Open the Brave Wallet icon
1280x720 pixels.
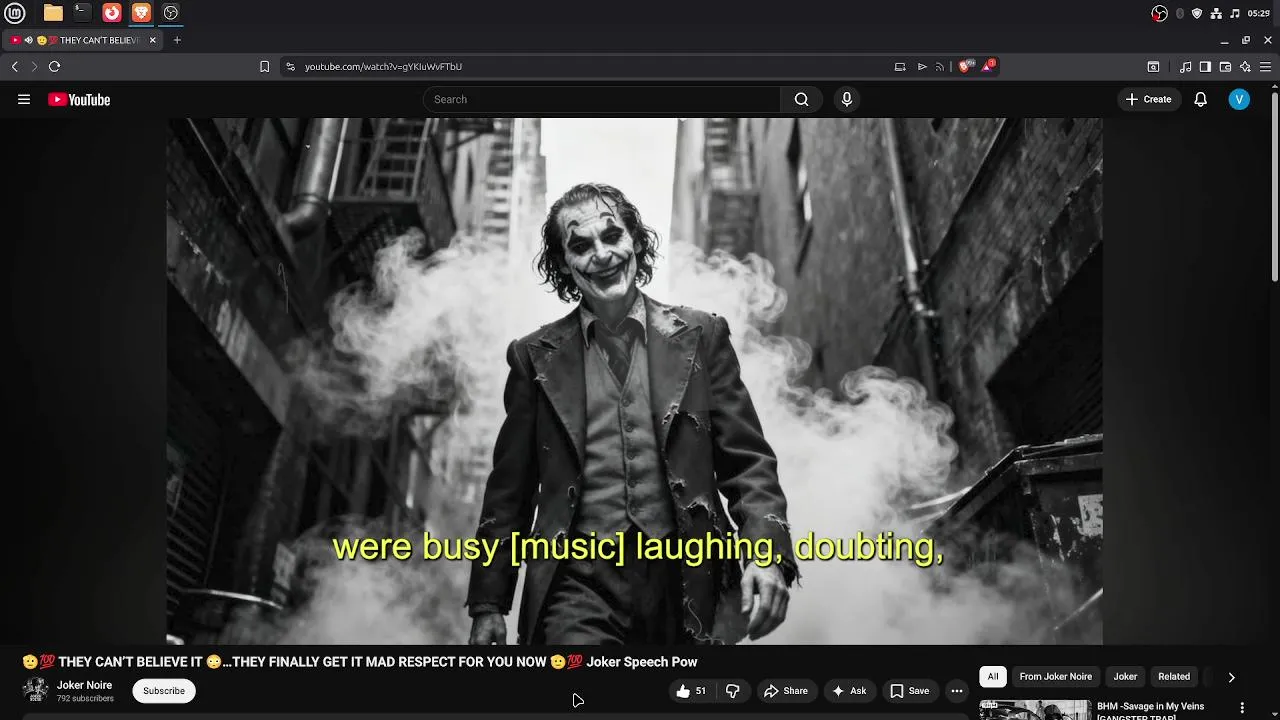point(1225,66)
